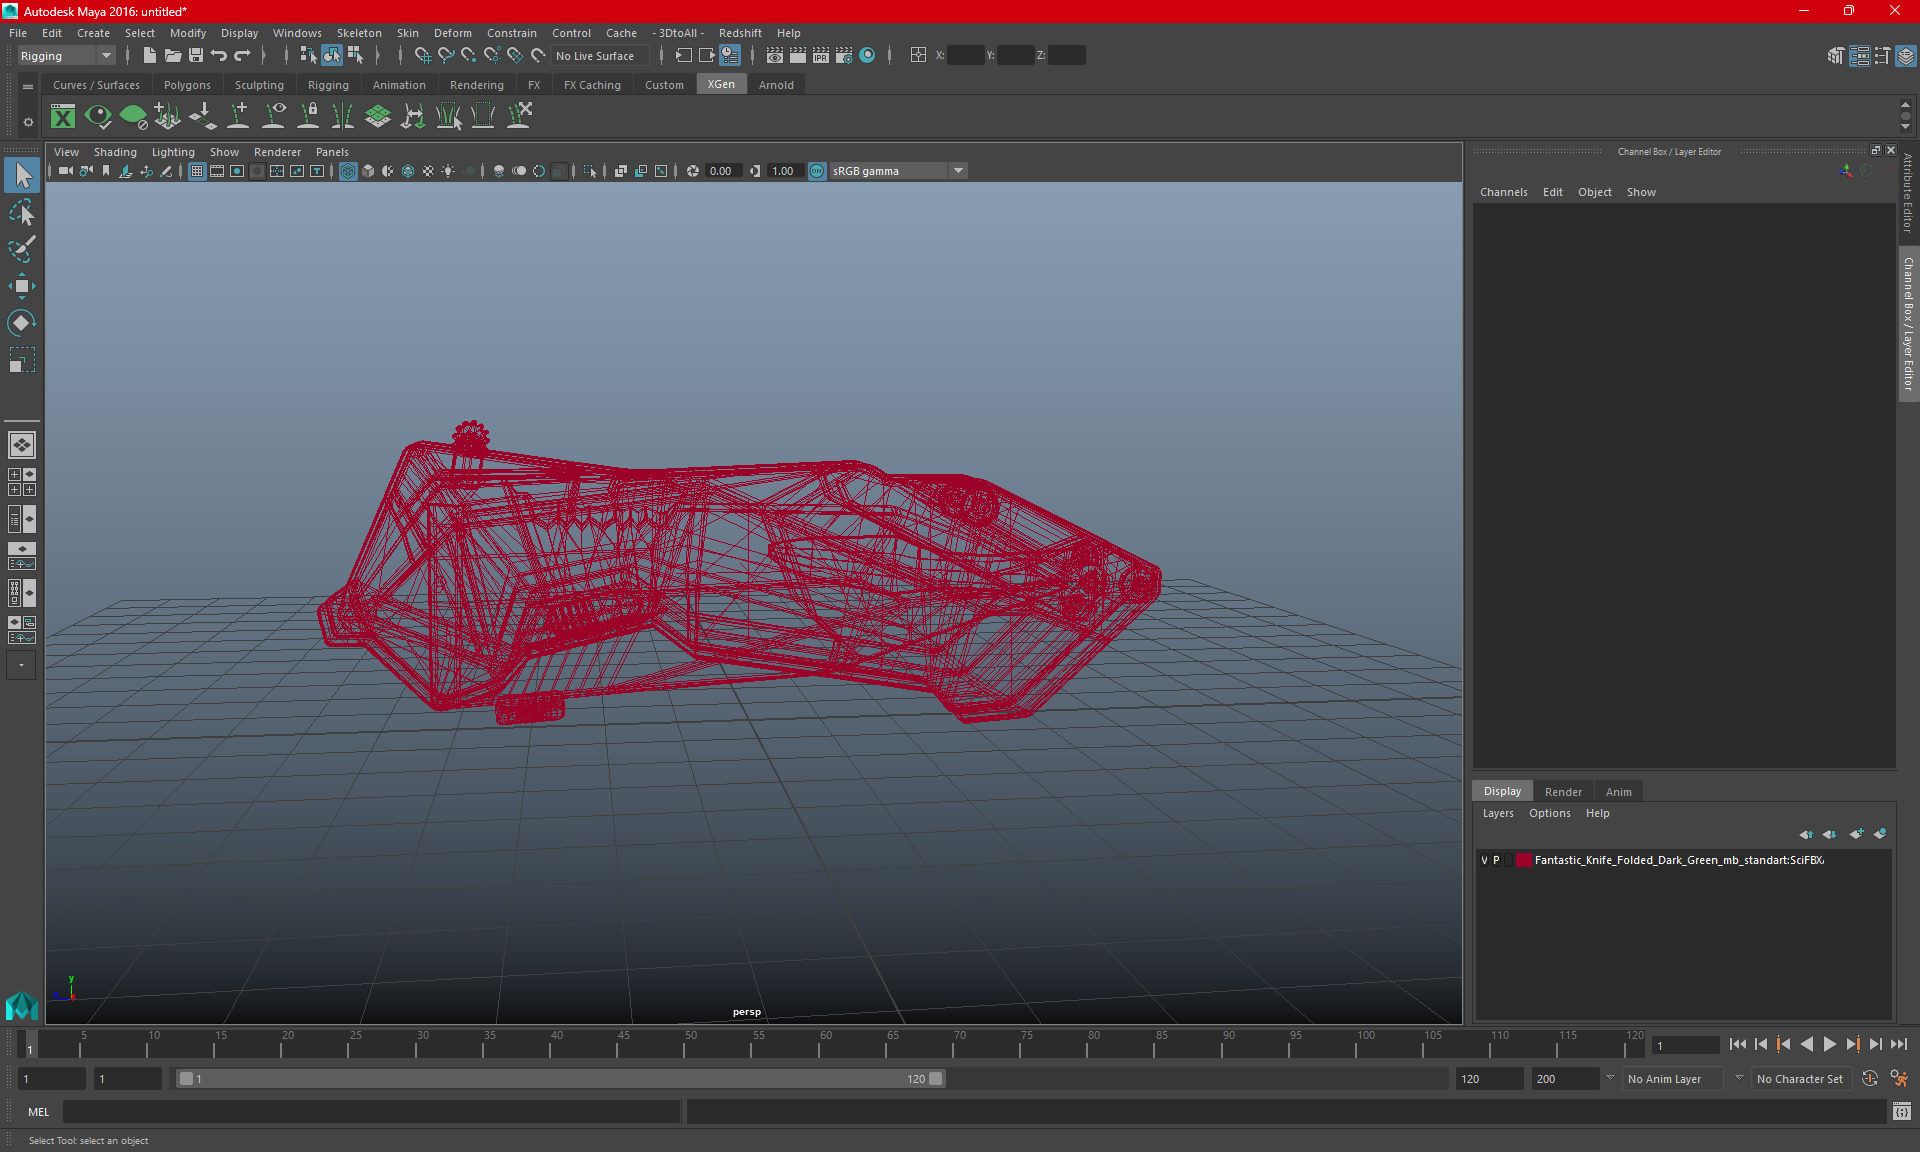Click the XGen add guides icon
Image resolution: width=1920 pixels, height=1152 pixels.
pos(238,117)
